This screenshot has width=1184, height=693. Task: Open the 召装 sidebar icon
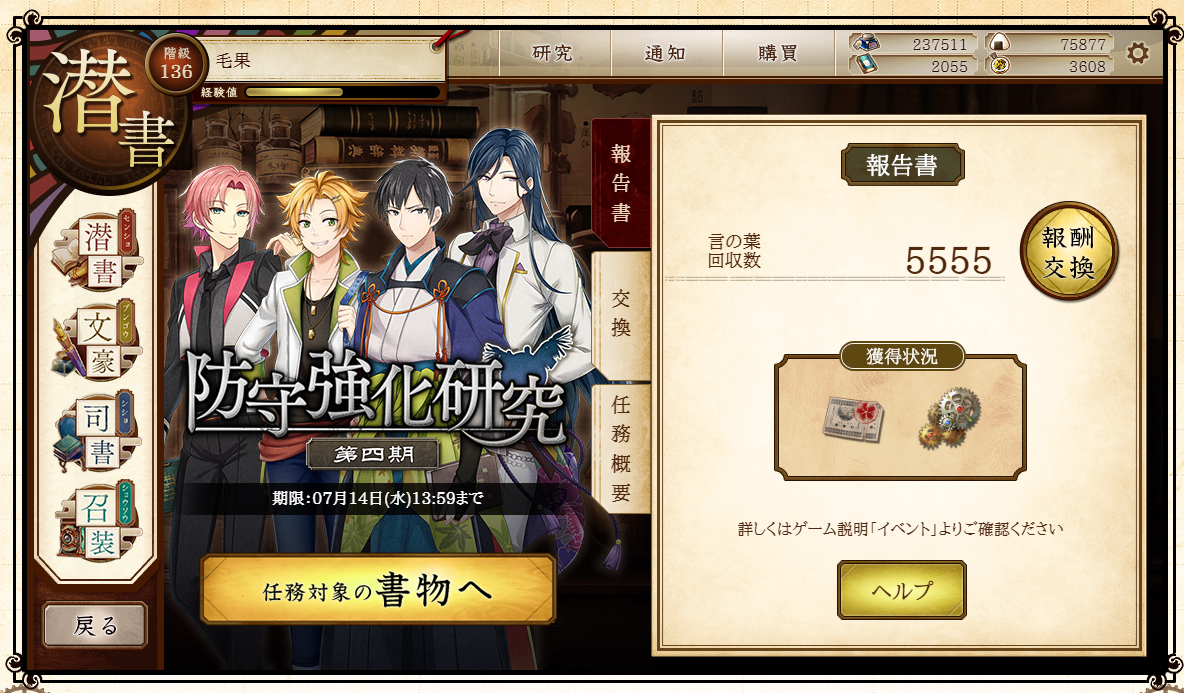point(96,522)
